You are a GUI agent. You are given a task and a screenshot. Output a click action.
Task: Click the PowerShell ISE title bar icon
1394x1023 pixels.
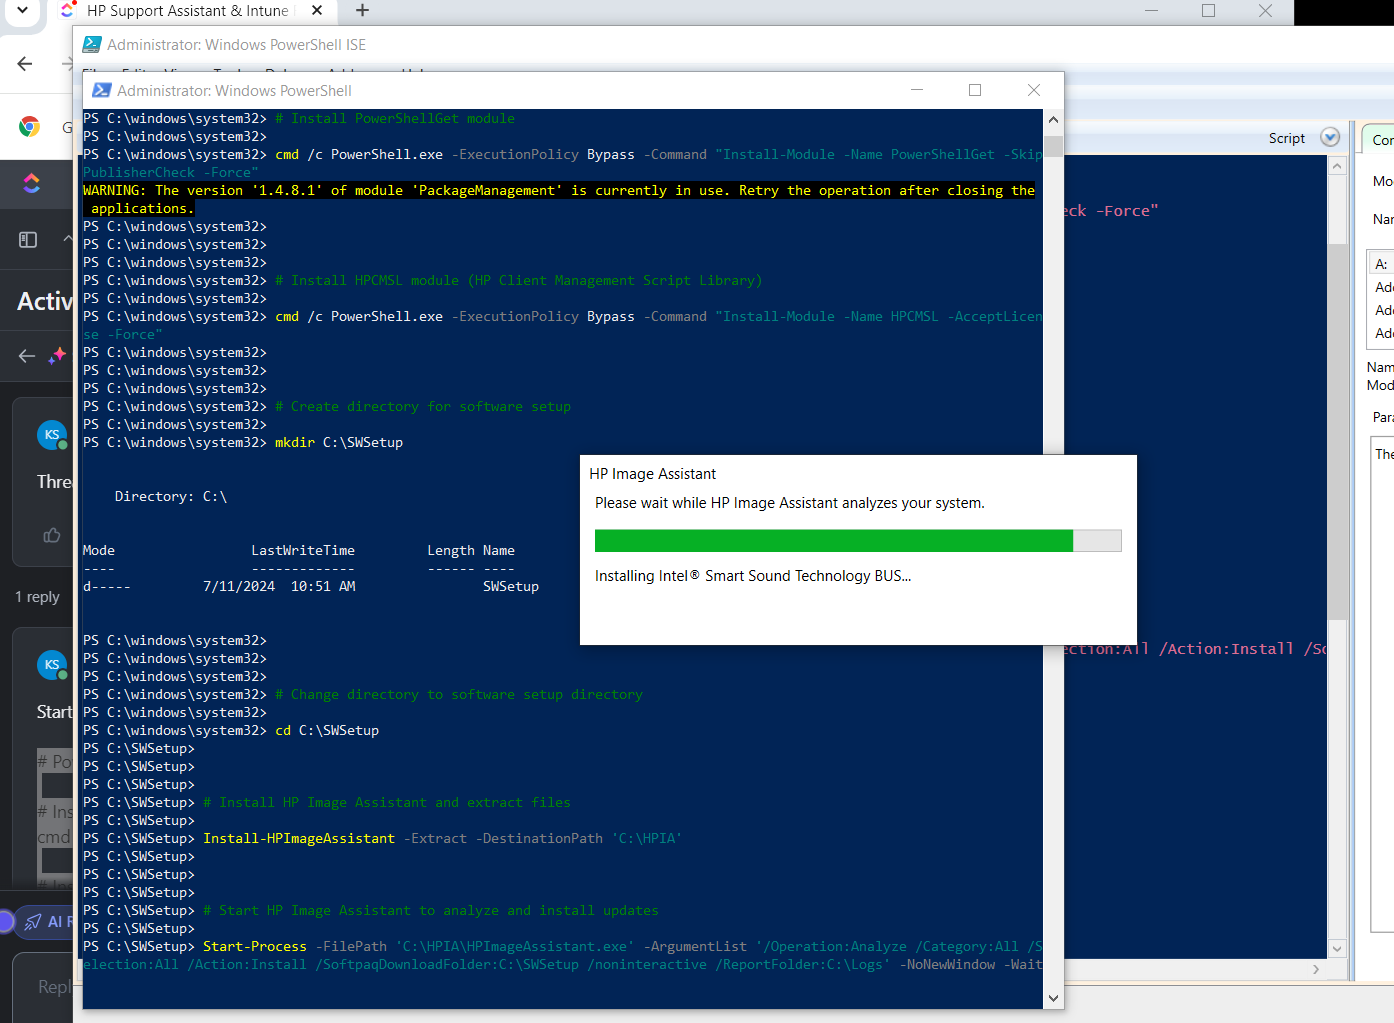click(x=91, y=44)
